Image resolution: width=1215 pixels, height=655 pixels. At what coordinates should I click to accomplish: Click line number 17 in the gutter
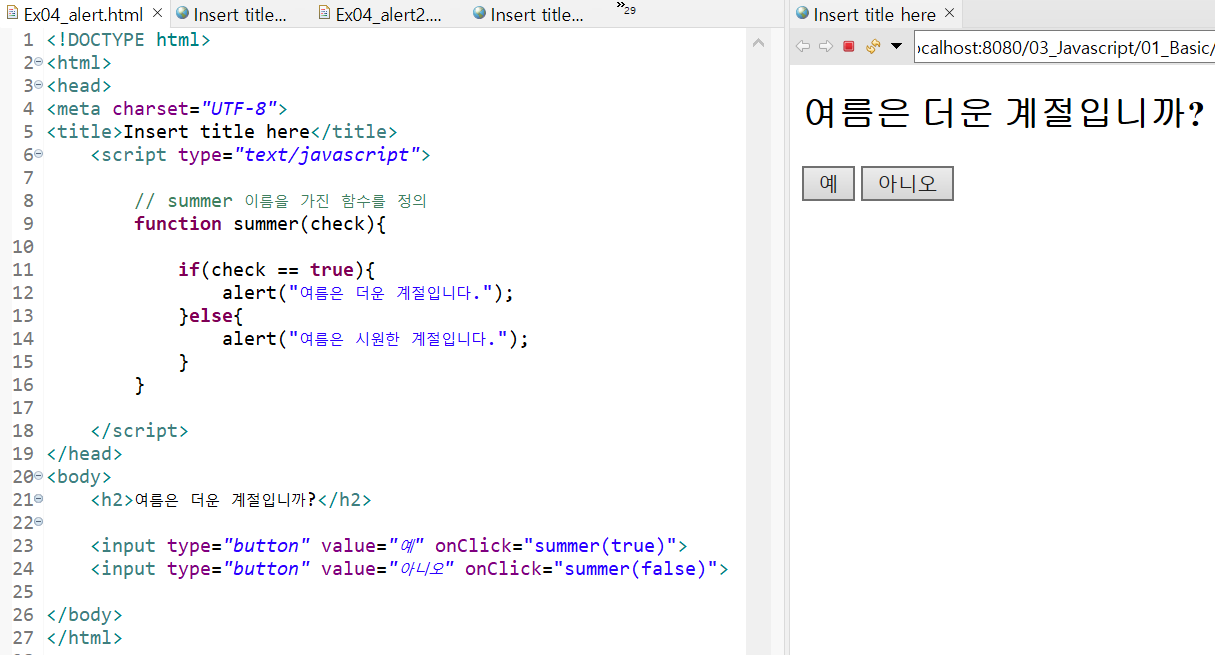point(23,408)
